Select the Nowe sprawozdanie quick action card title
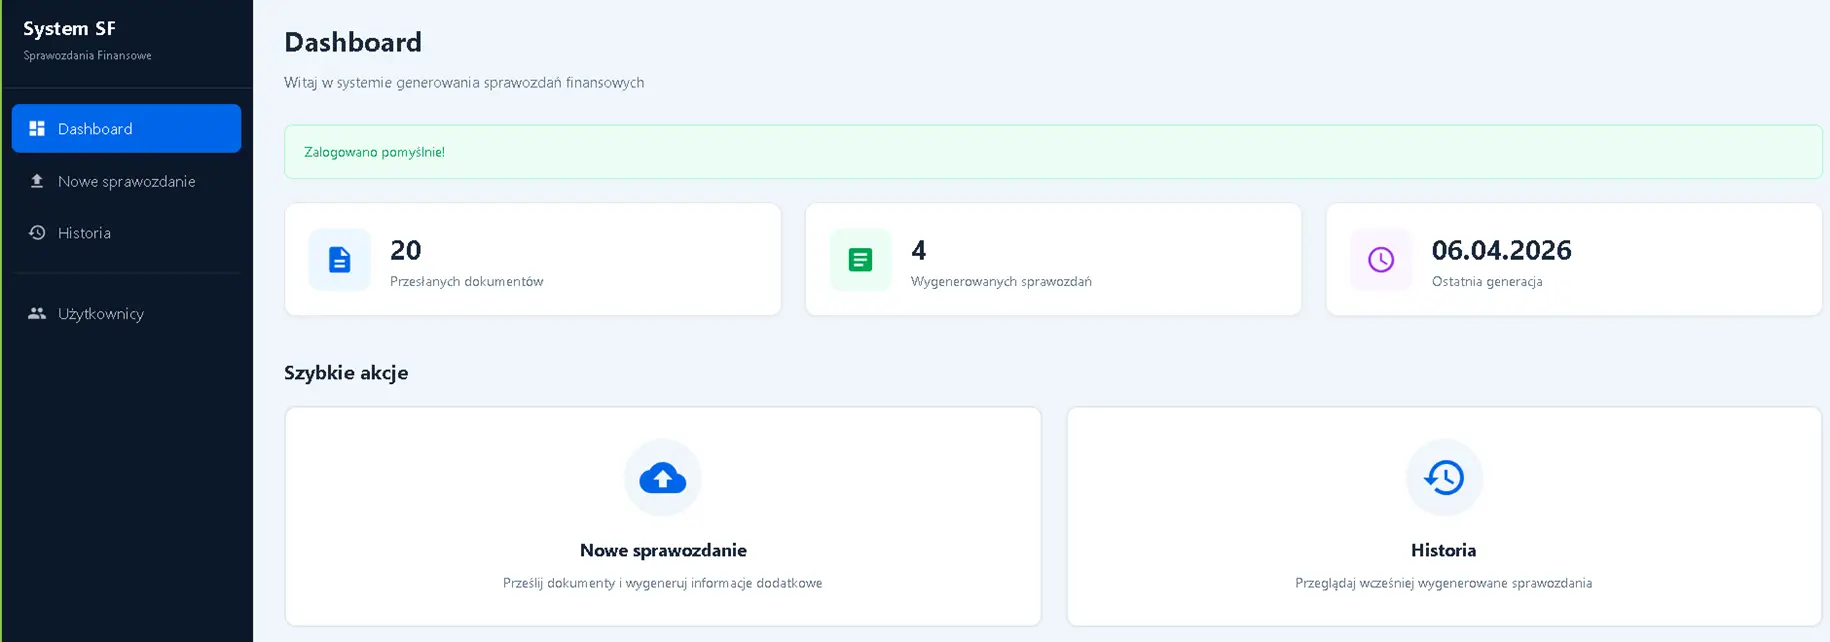 (x=663, y=550)
